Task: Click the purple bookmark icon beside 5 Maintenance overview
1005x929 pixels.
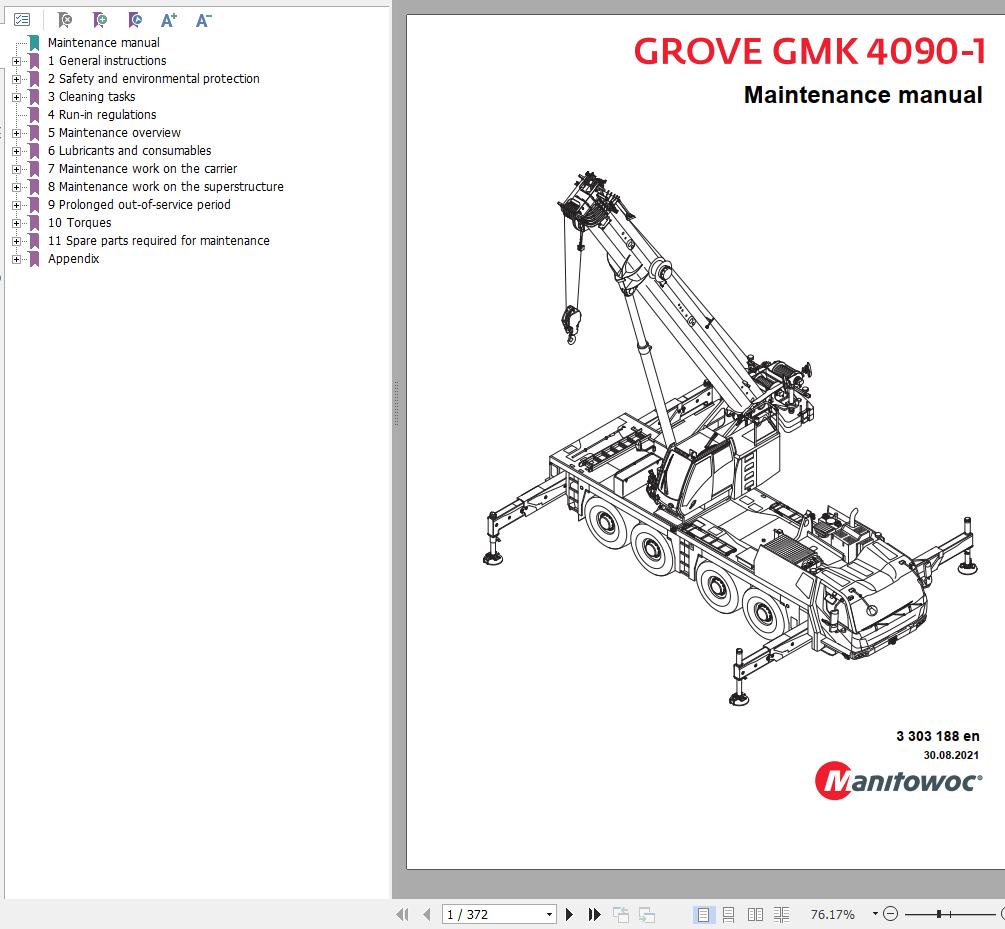Action: [34, 133]
